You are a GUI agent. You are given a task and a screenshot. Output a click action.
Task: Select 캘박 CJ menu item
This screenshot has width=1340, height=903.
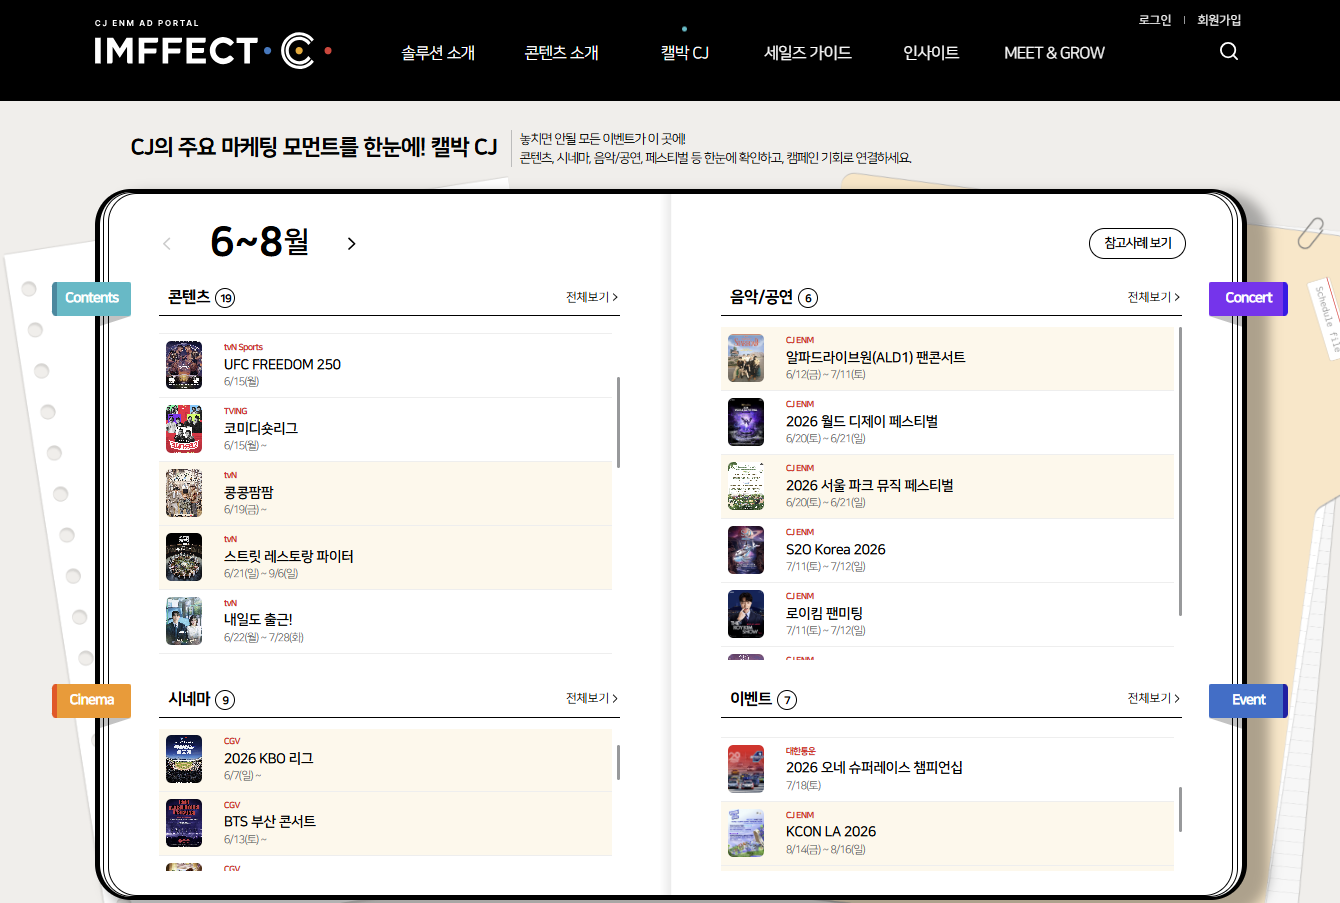pos(684,53)
